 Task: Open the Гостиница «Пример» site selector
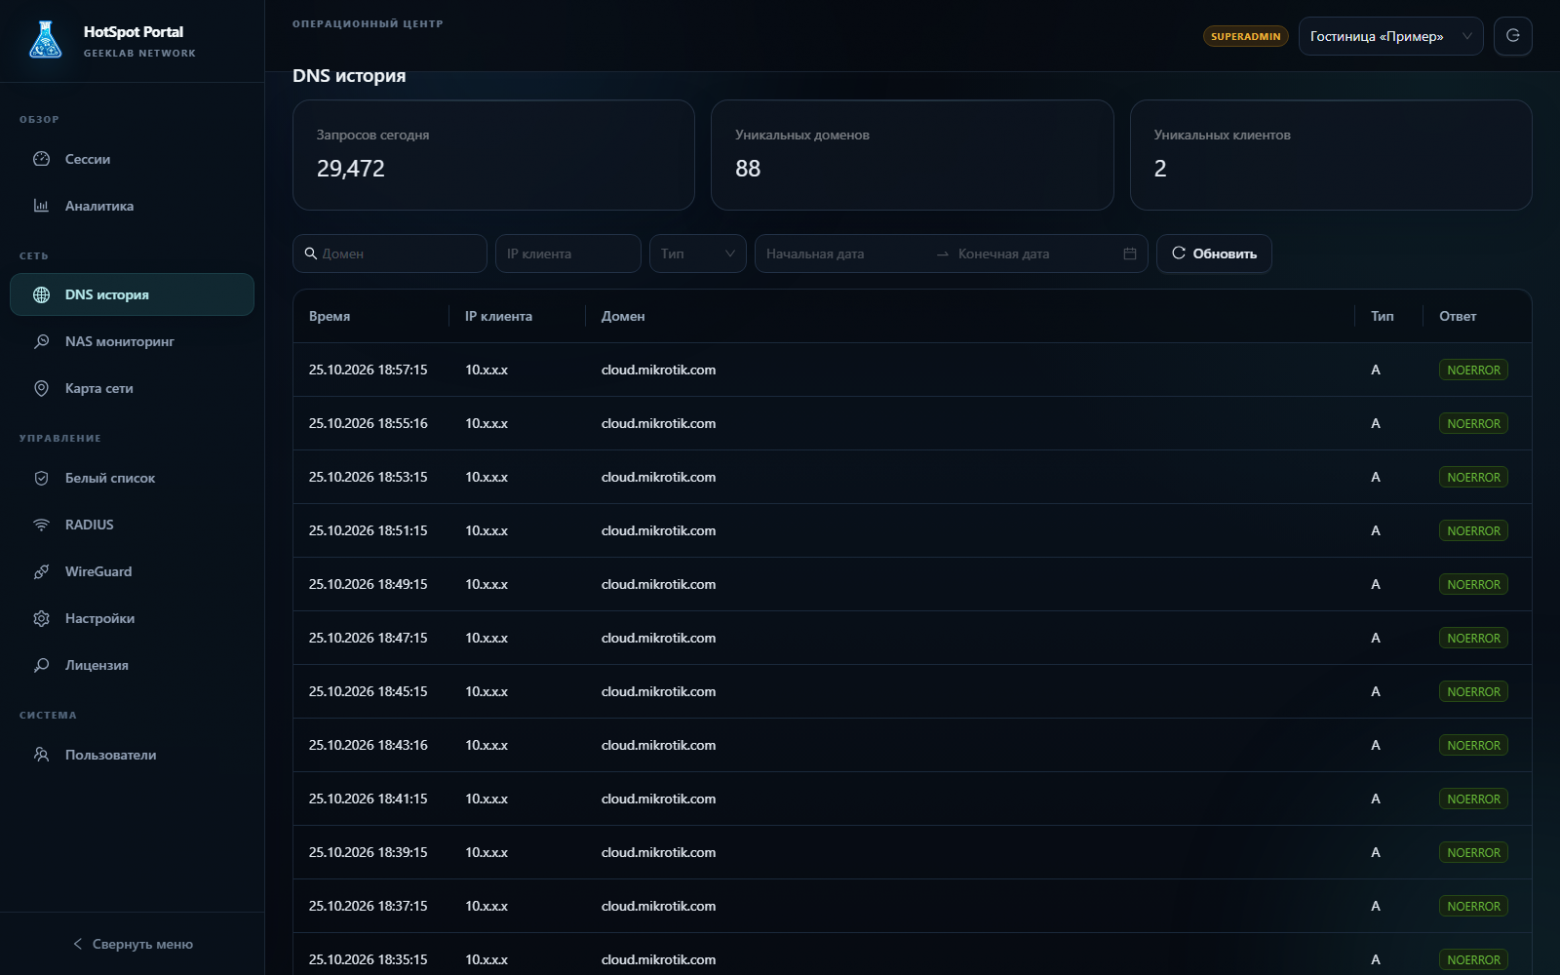tap(1391, 36)
